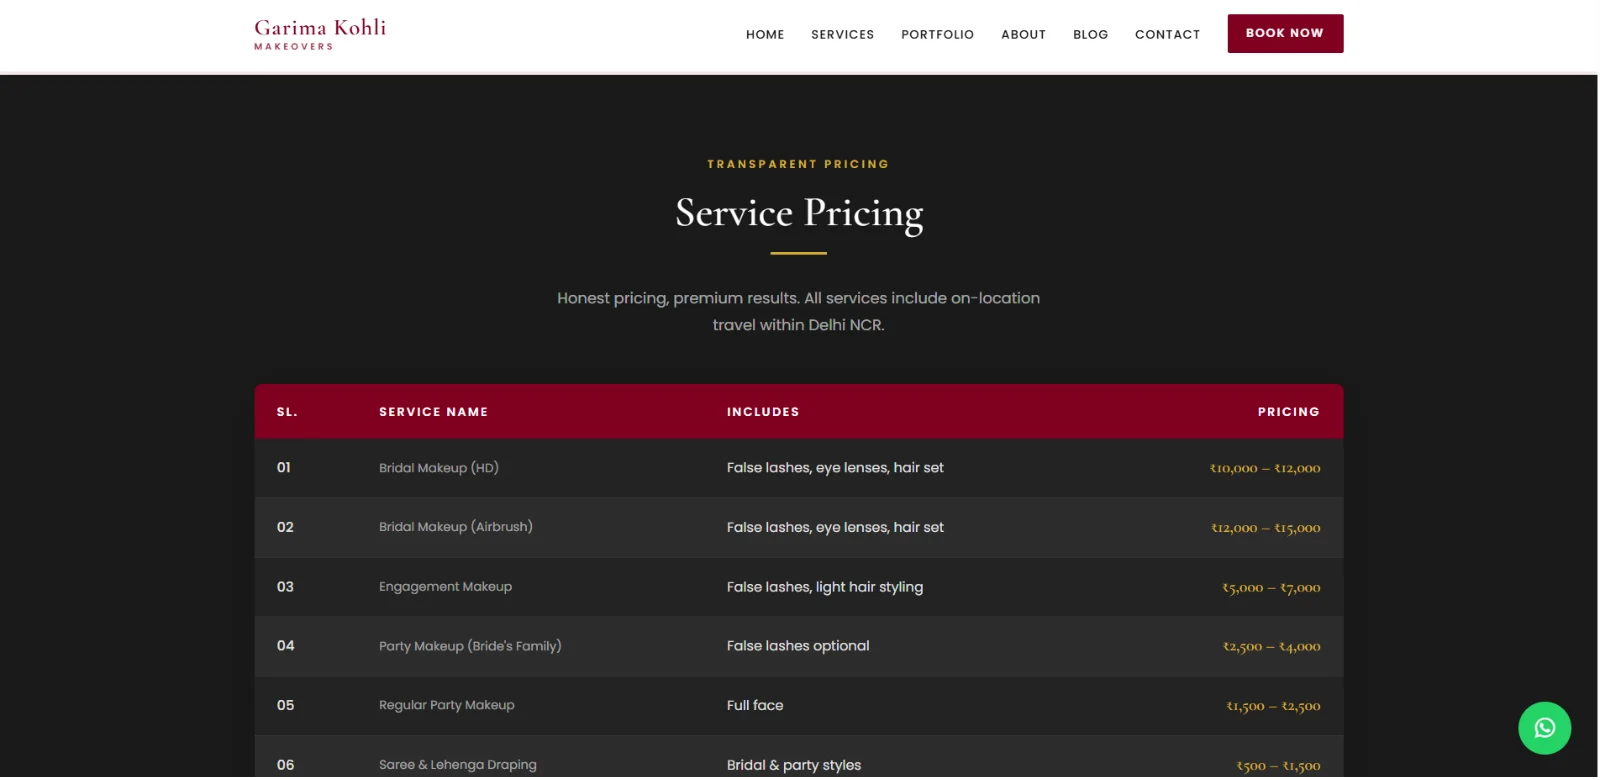Click the Honest pricing description paragraph
Screen dimensions: 1600x780
pos(799,311)
